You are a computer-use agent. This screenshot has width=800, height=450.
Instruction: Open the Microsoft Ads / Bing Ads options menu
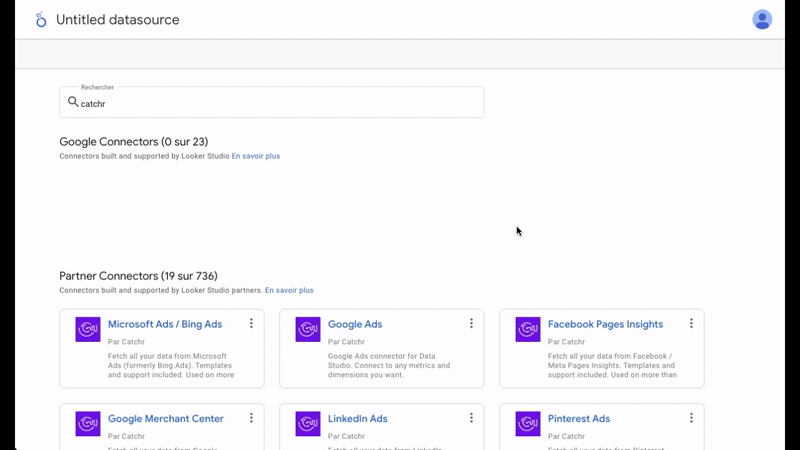coord(251,323)
